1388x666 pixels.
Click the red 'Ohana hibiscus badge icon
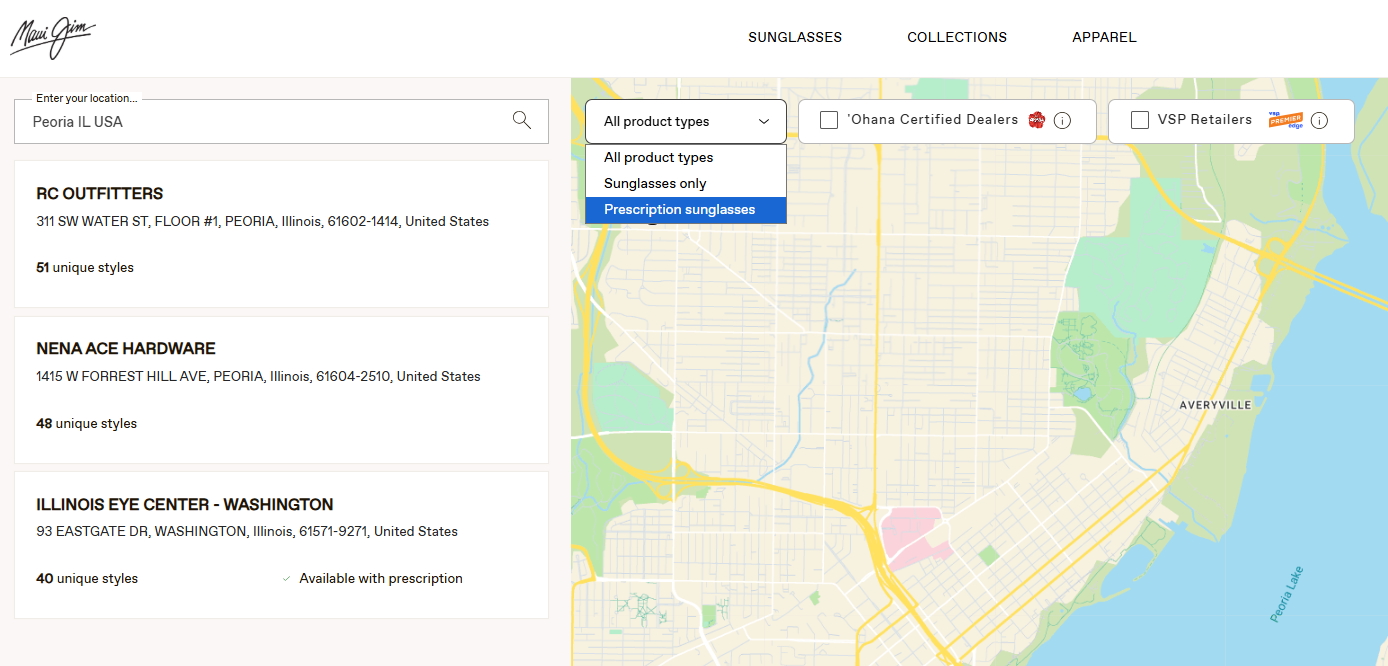pyautogui.click(x=1037, y=120)
